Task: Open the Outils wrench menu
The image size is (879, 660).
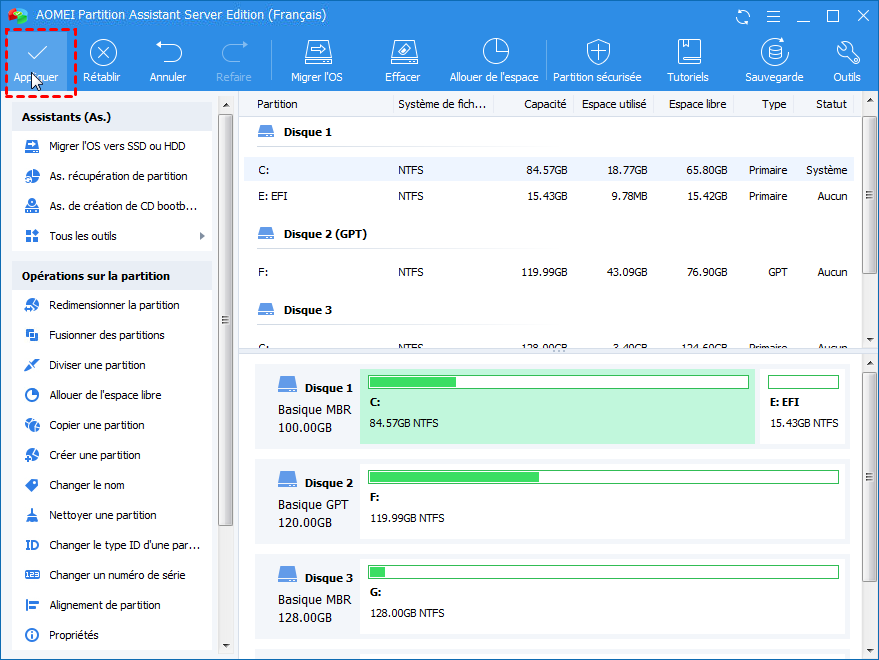Action: pyautogui.click(x=846, y=60)
